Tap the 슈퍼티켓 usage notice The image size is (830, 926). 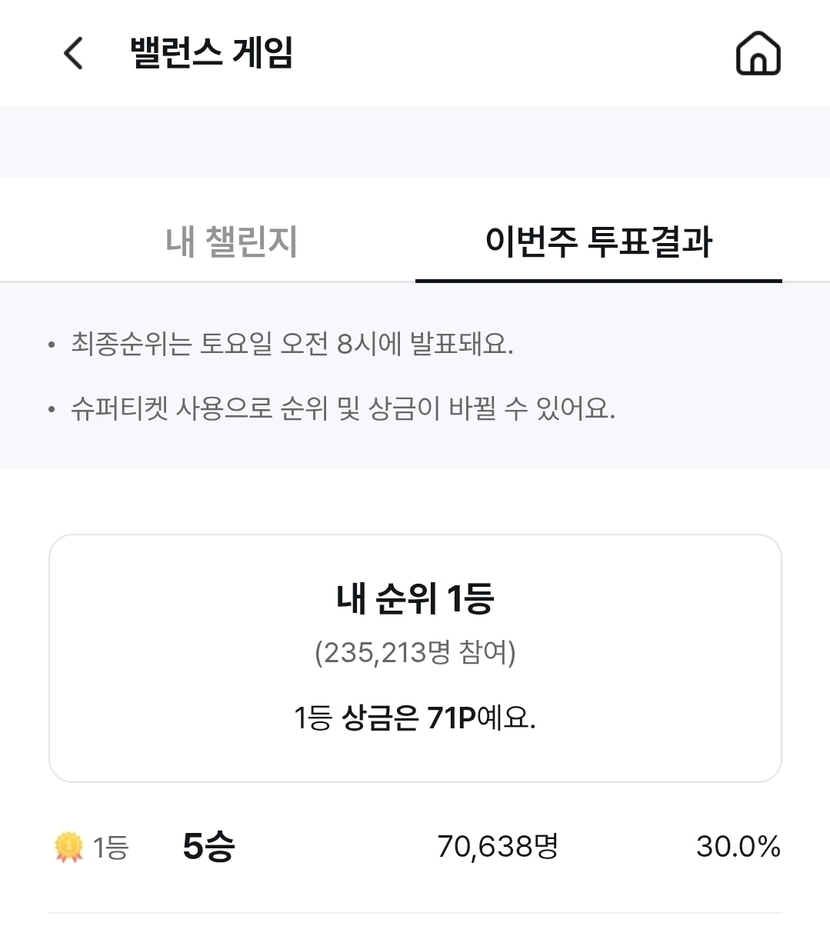342,409
